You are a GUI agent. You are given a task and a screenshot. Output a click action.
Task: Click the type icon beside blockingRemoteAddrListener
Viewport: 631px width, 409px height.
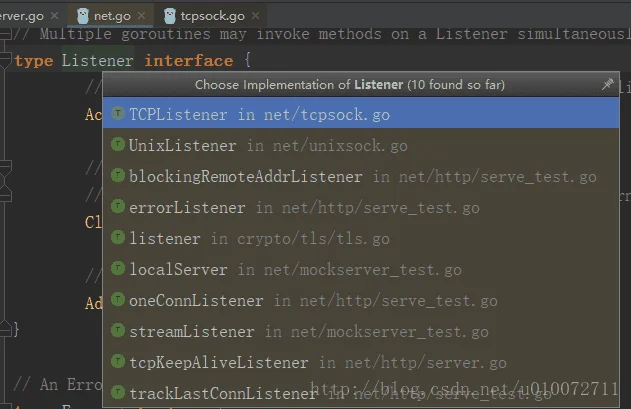click(x=118, y=175)
